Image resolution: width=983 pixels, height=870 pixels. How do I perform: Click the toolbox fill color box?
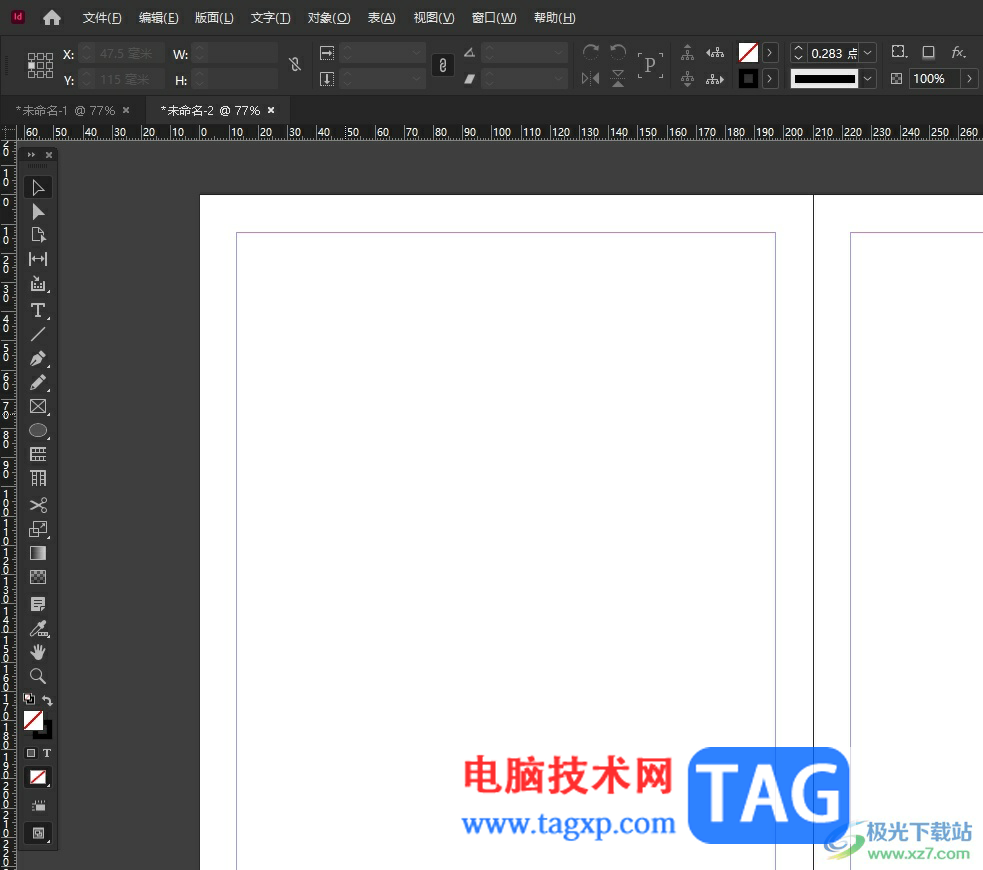tap(33, 720)
